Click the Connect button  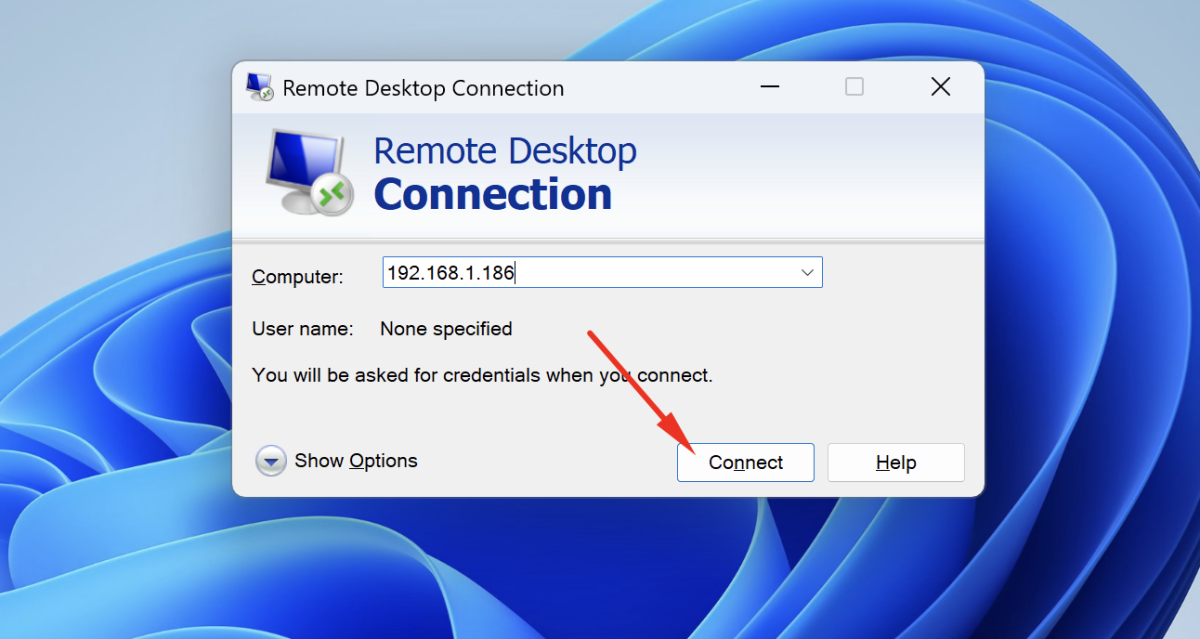pyautogui.click(x=745, y=463)
